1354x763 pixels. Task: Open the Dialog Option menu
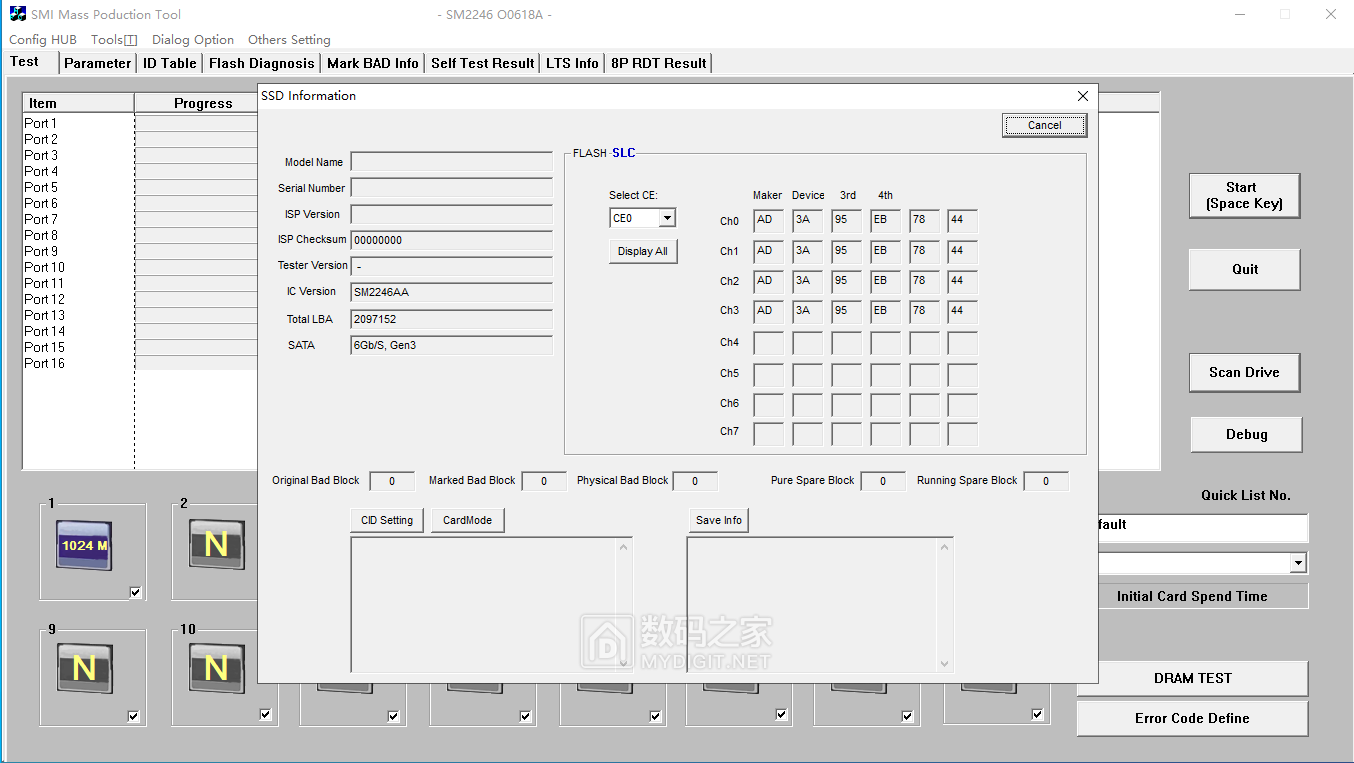tap(193, 40)
